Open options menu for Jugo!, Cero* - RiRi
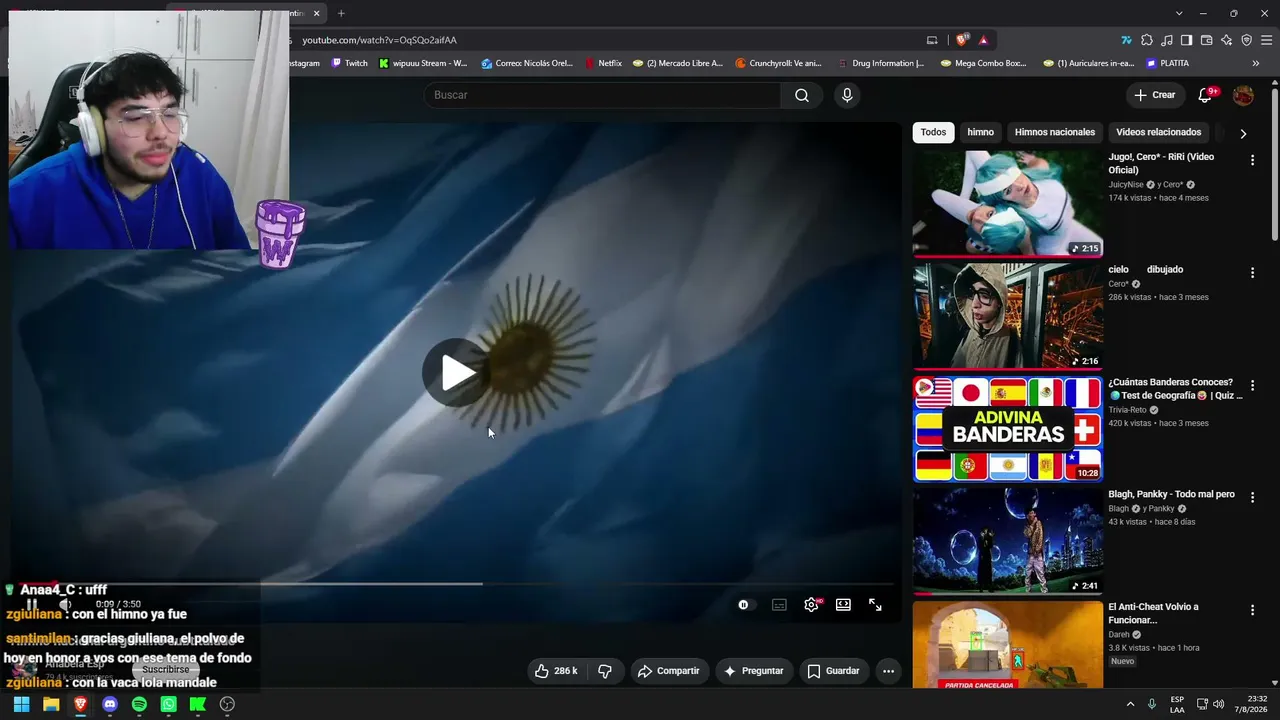The width and height of the screenshot is (1280, 720). click(1252, 160)
